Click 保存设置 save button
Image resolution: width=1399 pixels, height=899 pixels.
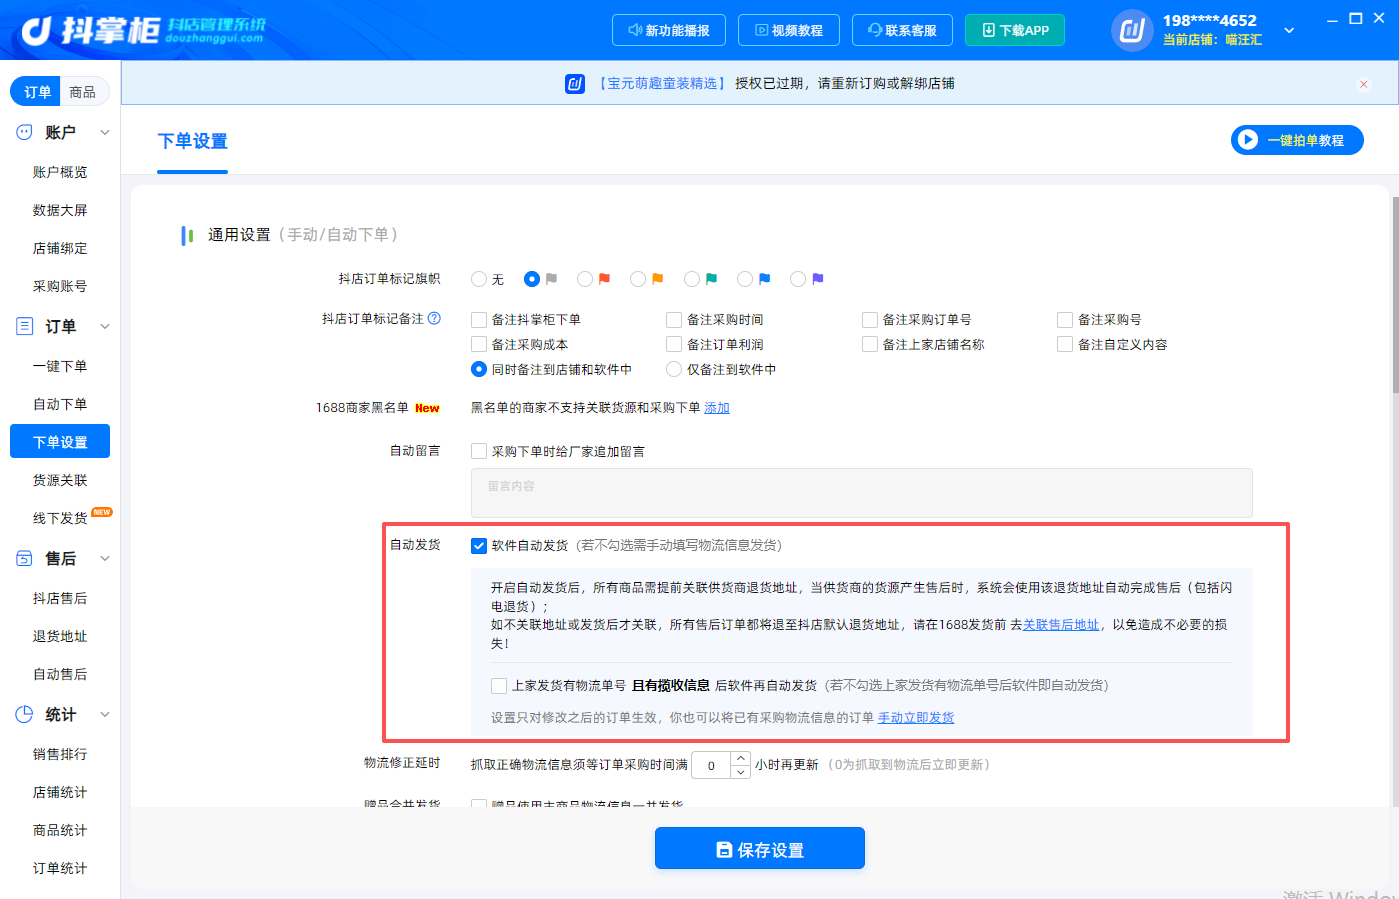(x=760, y=848)
